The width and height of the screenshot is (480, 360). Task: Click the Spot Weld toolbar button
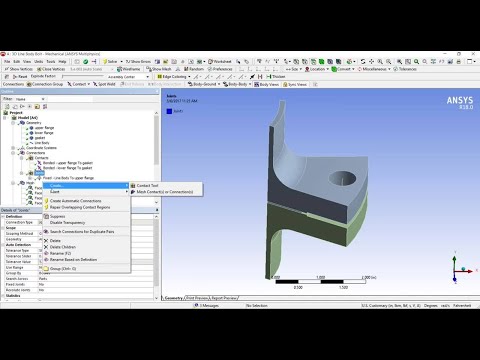point(104,84)
